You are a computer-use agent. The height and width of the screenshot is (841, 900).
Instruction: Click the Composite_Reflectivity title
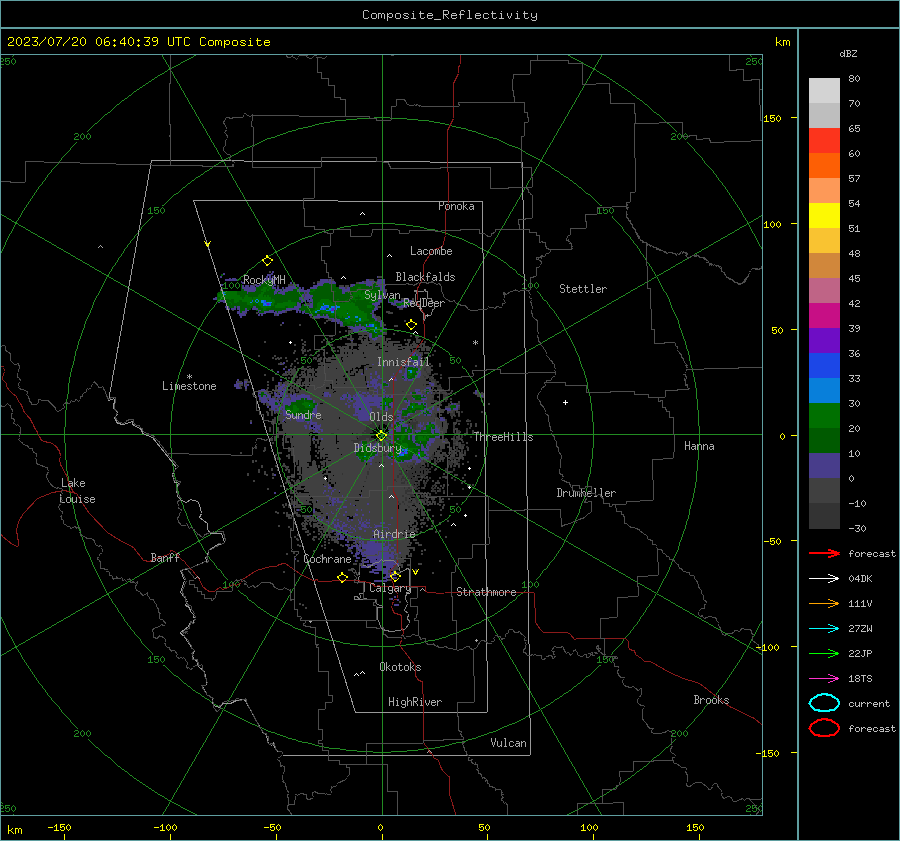450,15
